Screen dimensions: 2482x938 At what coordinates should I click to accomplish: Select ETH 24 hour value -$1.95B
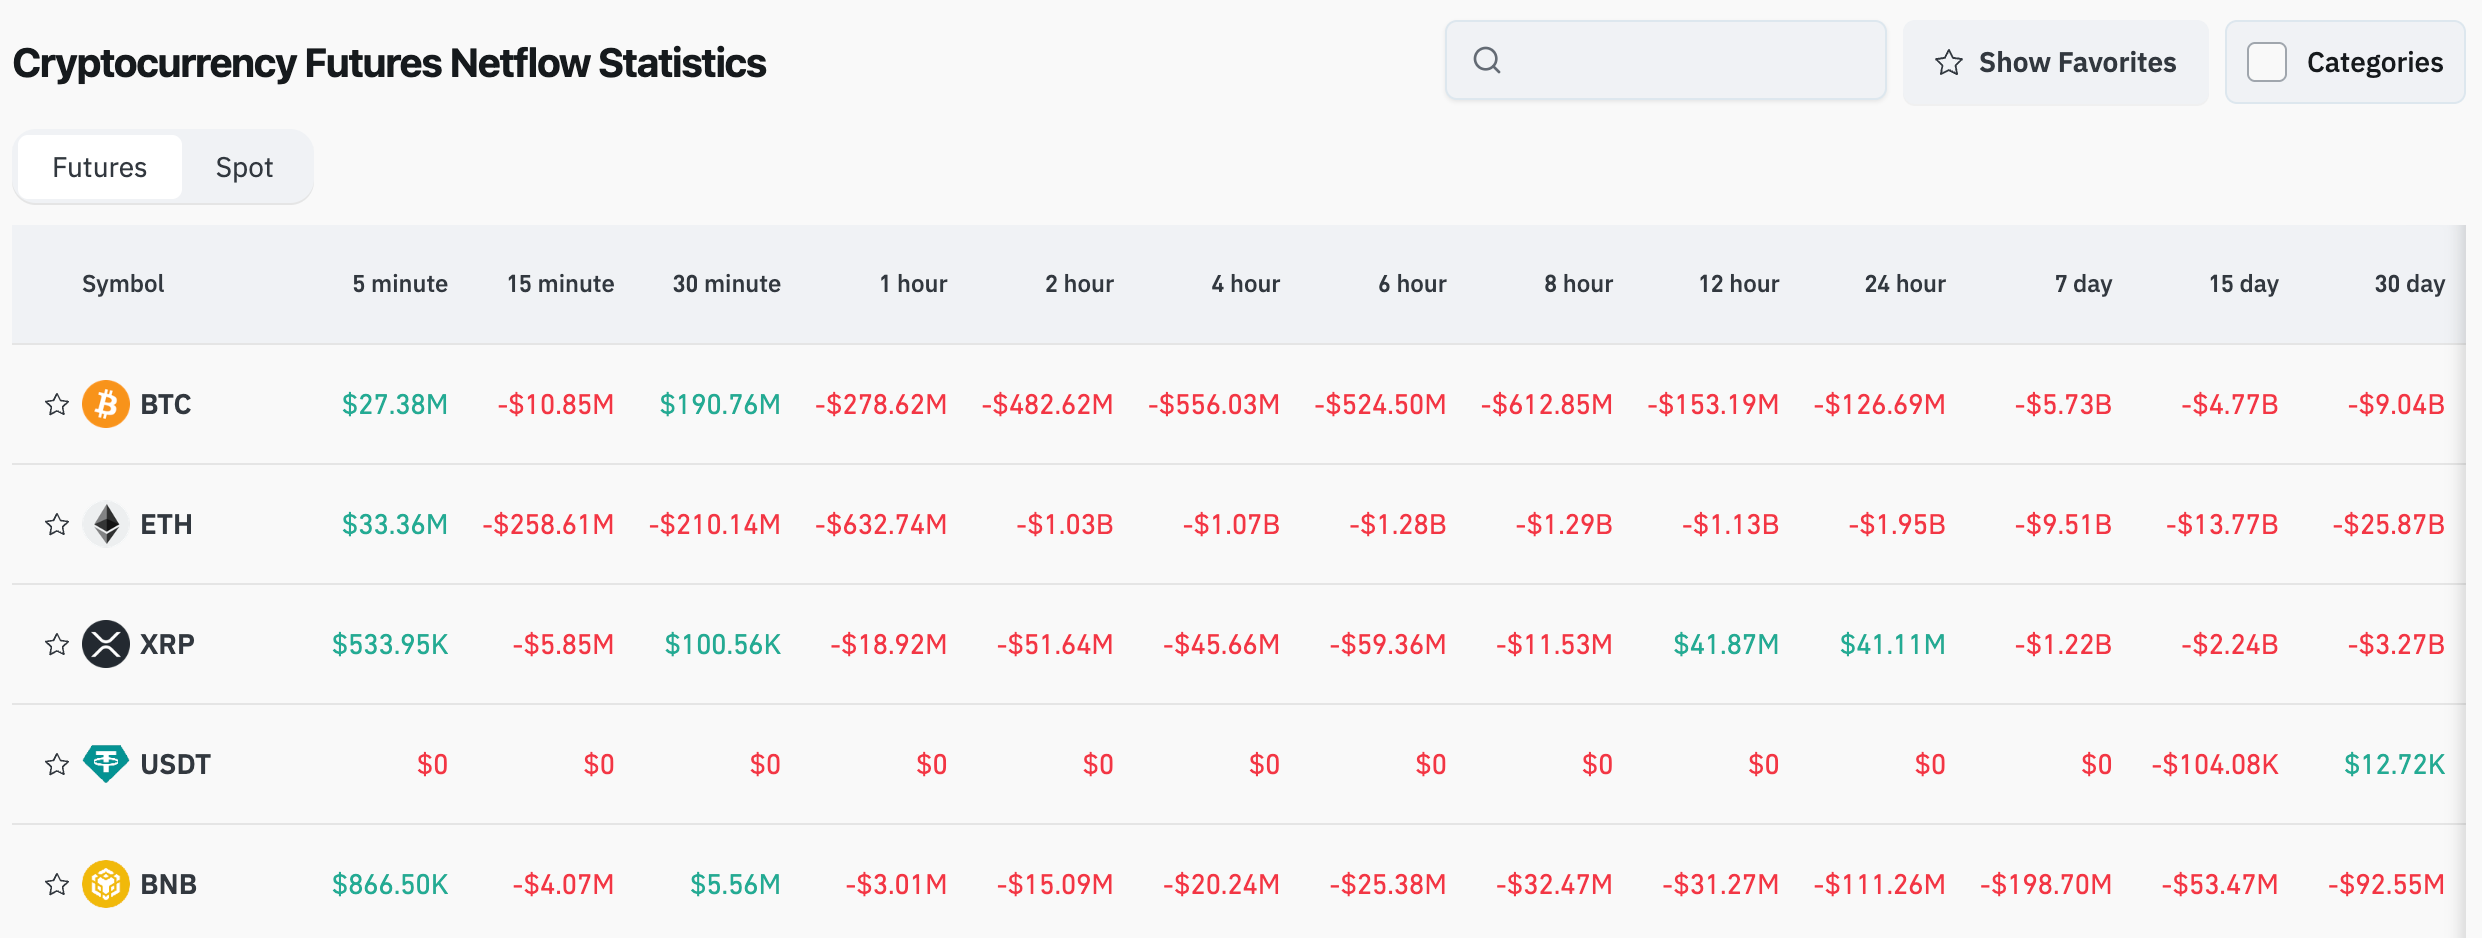point(1897,524)
